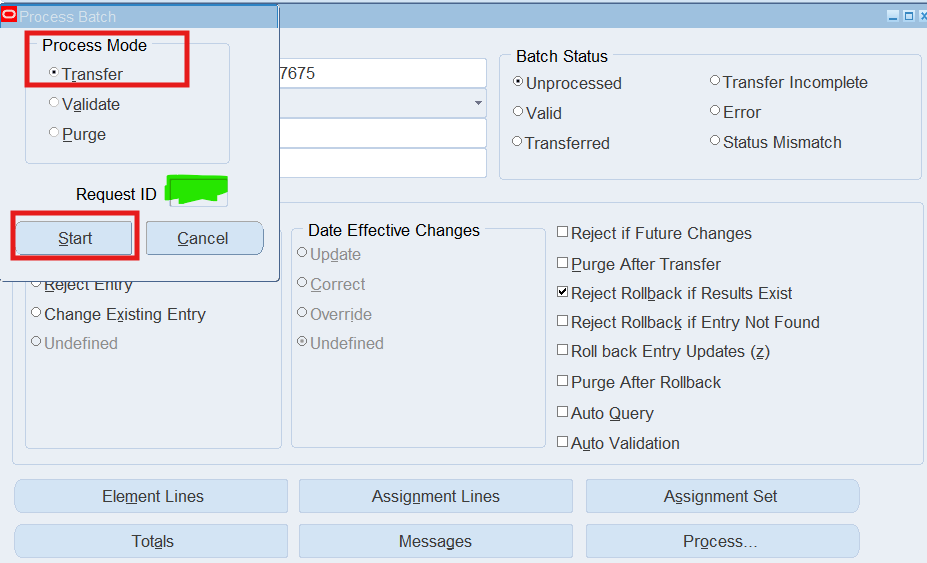Viewport: 927px width, 563px height.
Task: Open Element Lines window
Action: pyautogui.click(x=152, y=496)
